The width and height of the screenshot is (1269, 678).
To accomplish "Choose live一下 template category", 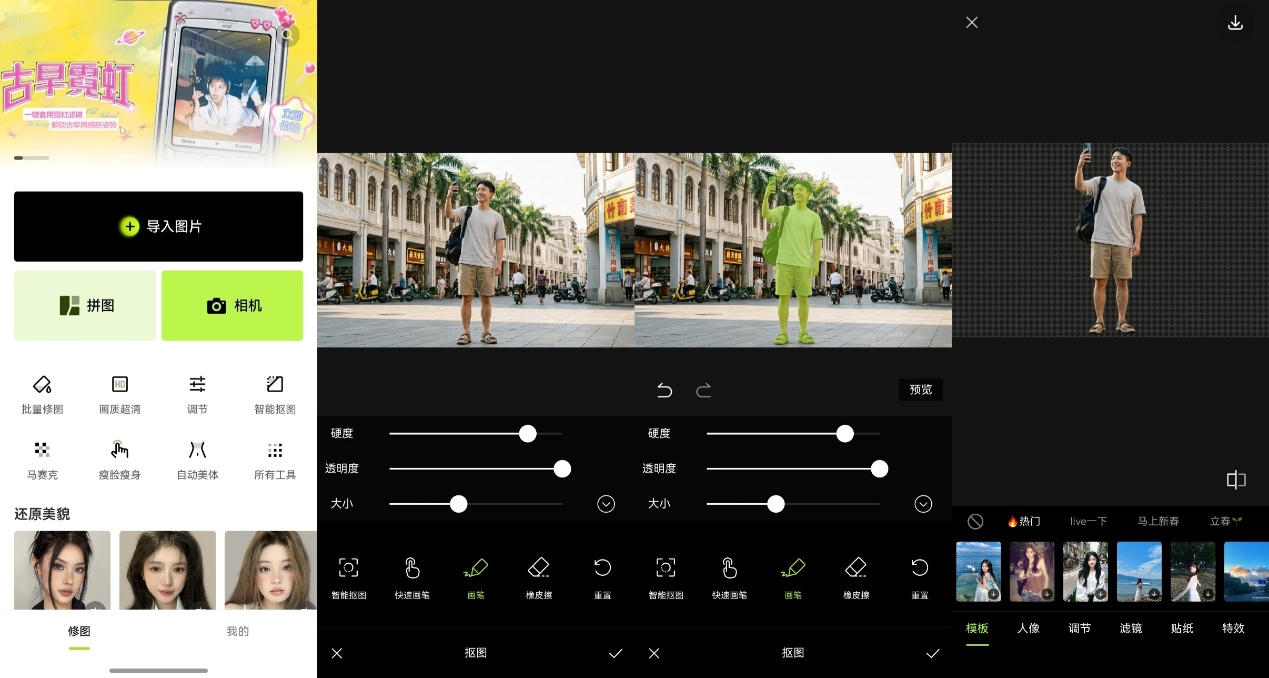I will click(x=1088, y=521).
